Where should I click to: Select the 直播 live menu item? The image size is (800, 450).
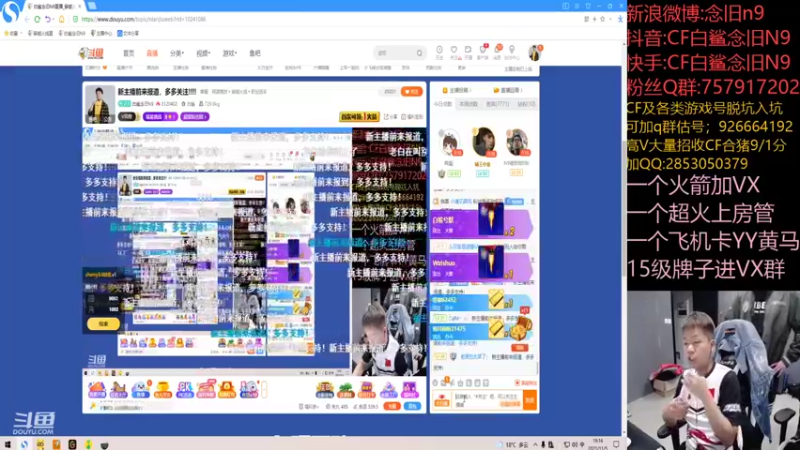[x=152, y=53]
